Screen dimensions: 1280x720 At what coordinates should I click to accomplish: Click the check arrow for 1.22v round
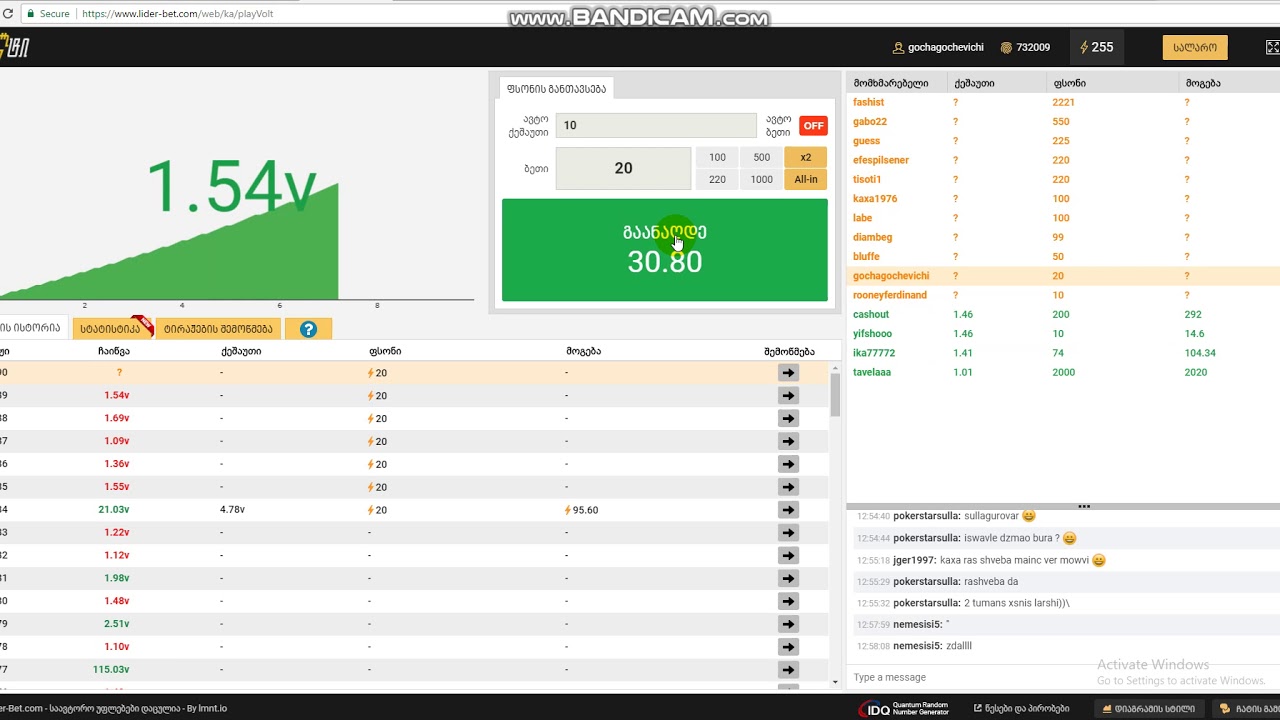coord(788,533)
